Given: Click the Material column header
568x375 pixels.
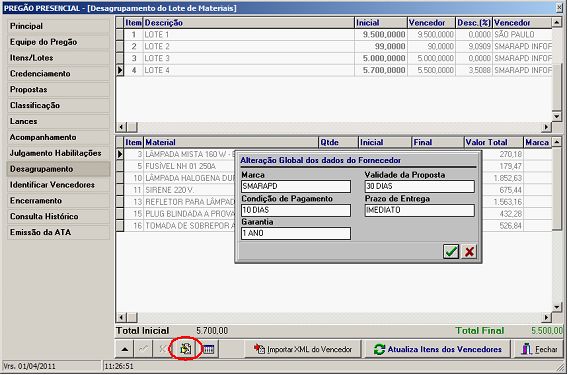Looking at the screenshot, I should pos(231,142).
